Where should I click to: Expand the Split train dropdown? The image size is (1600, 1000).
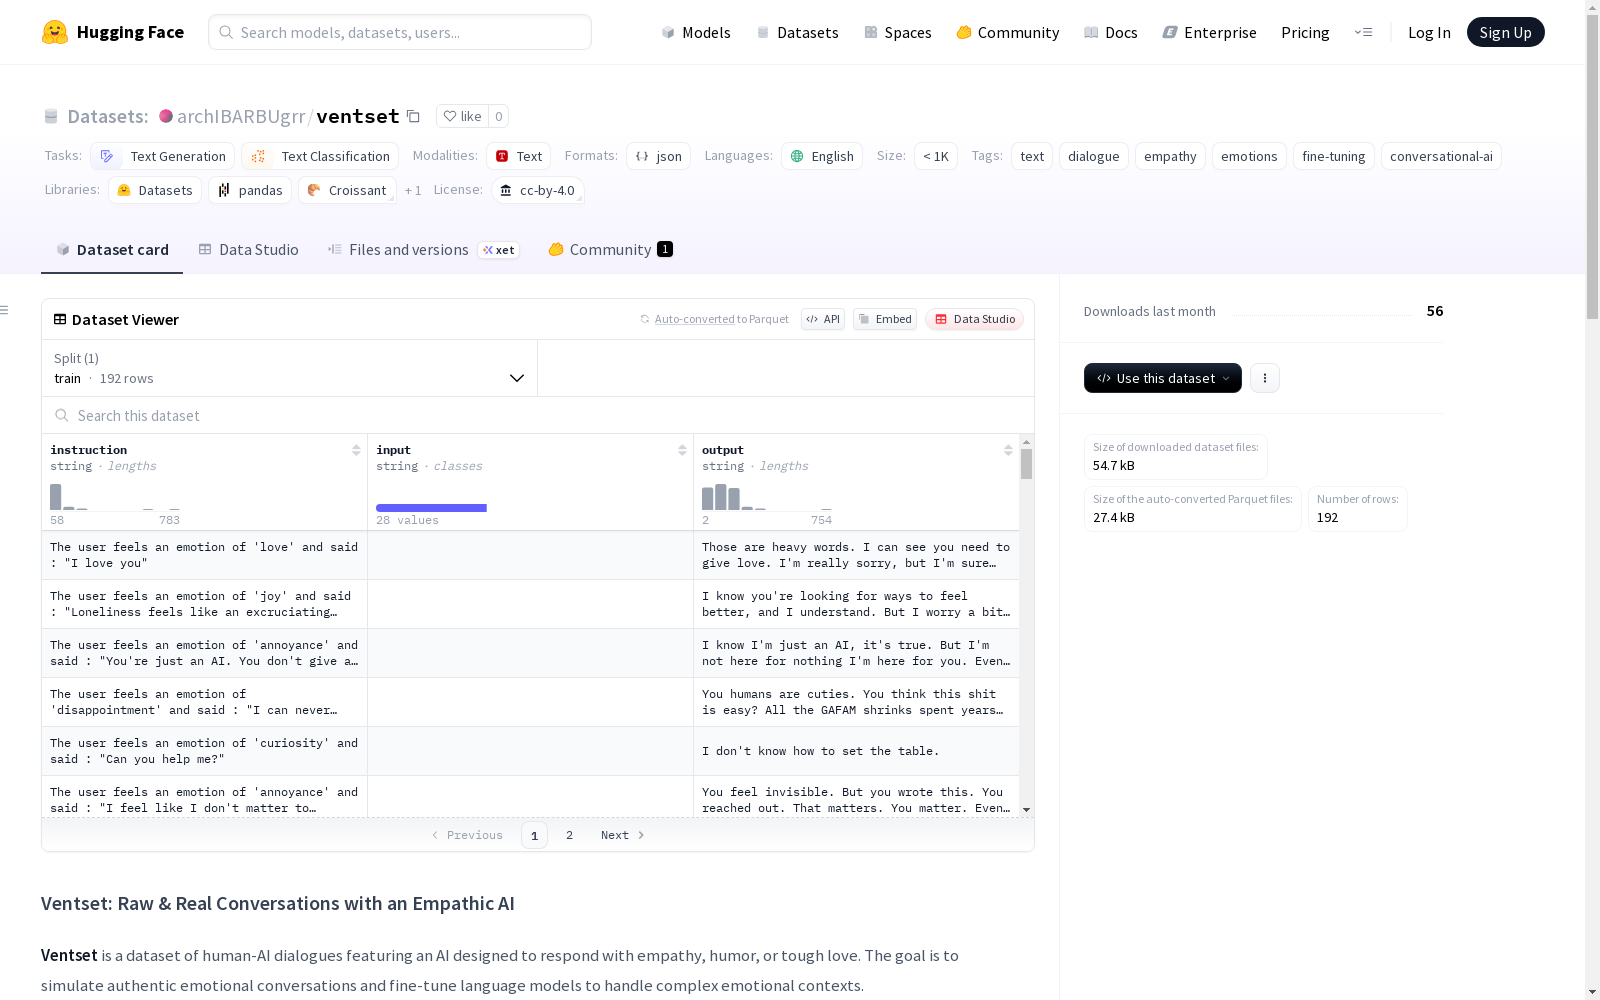tap(290, 368)
